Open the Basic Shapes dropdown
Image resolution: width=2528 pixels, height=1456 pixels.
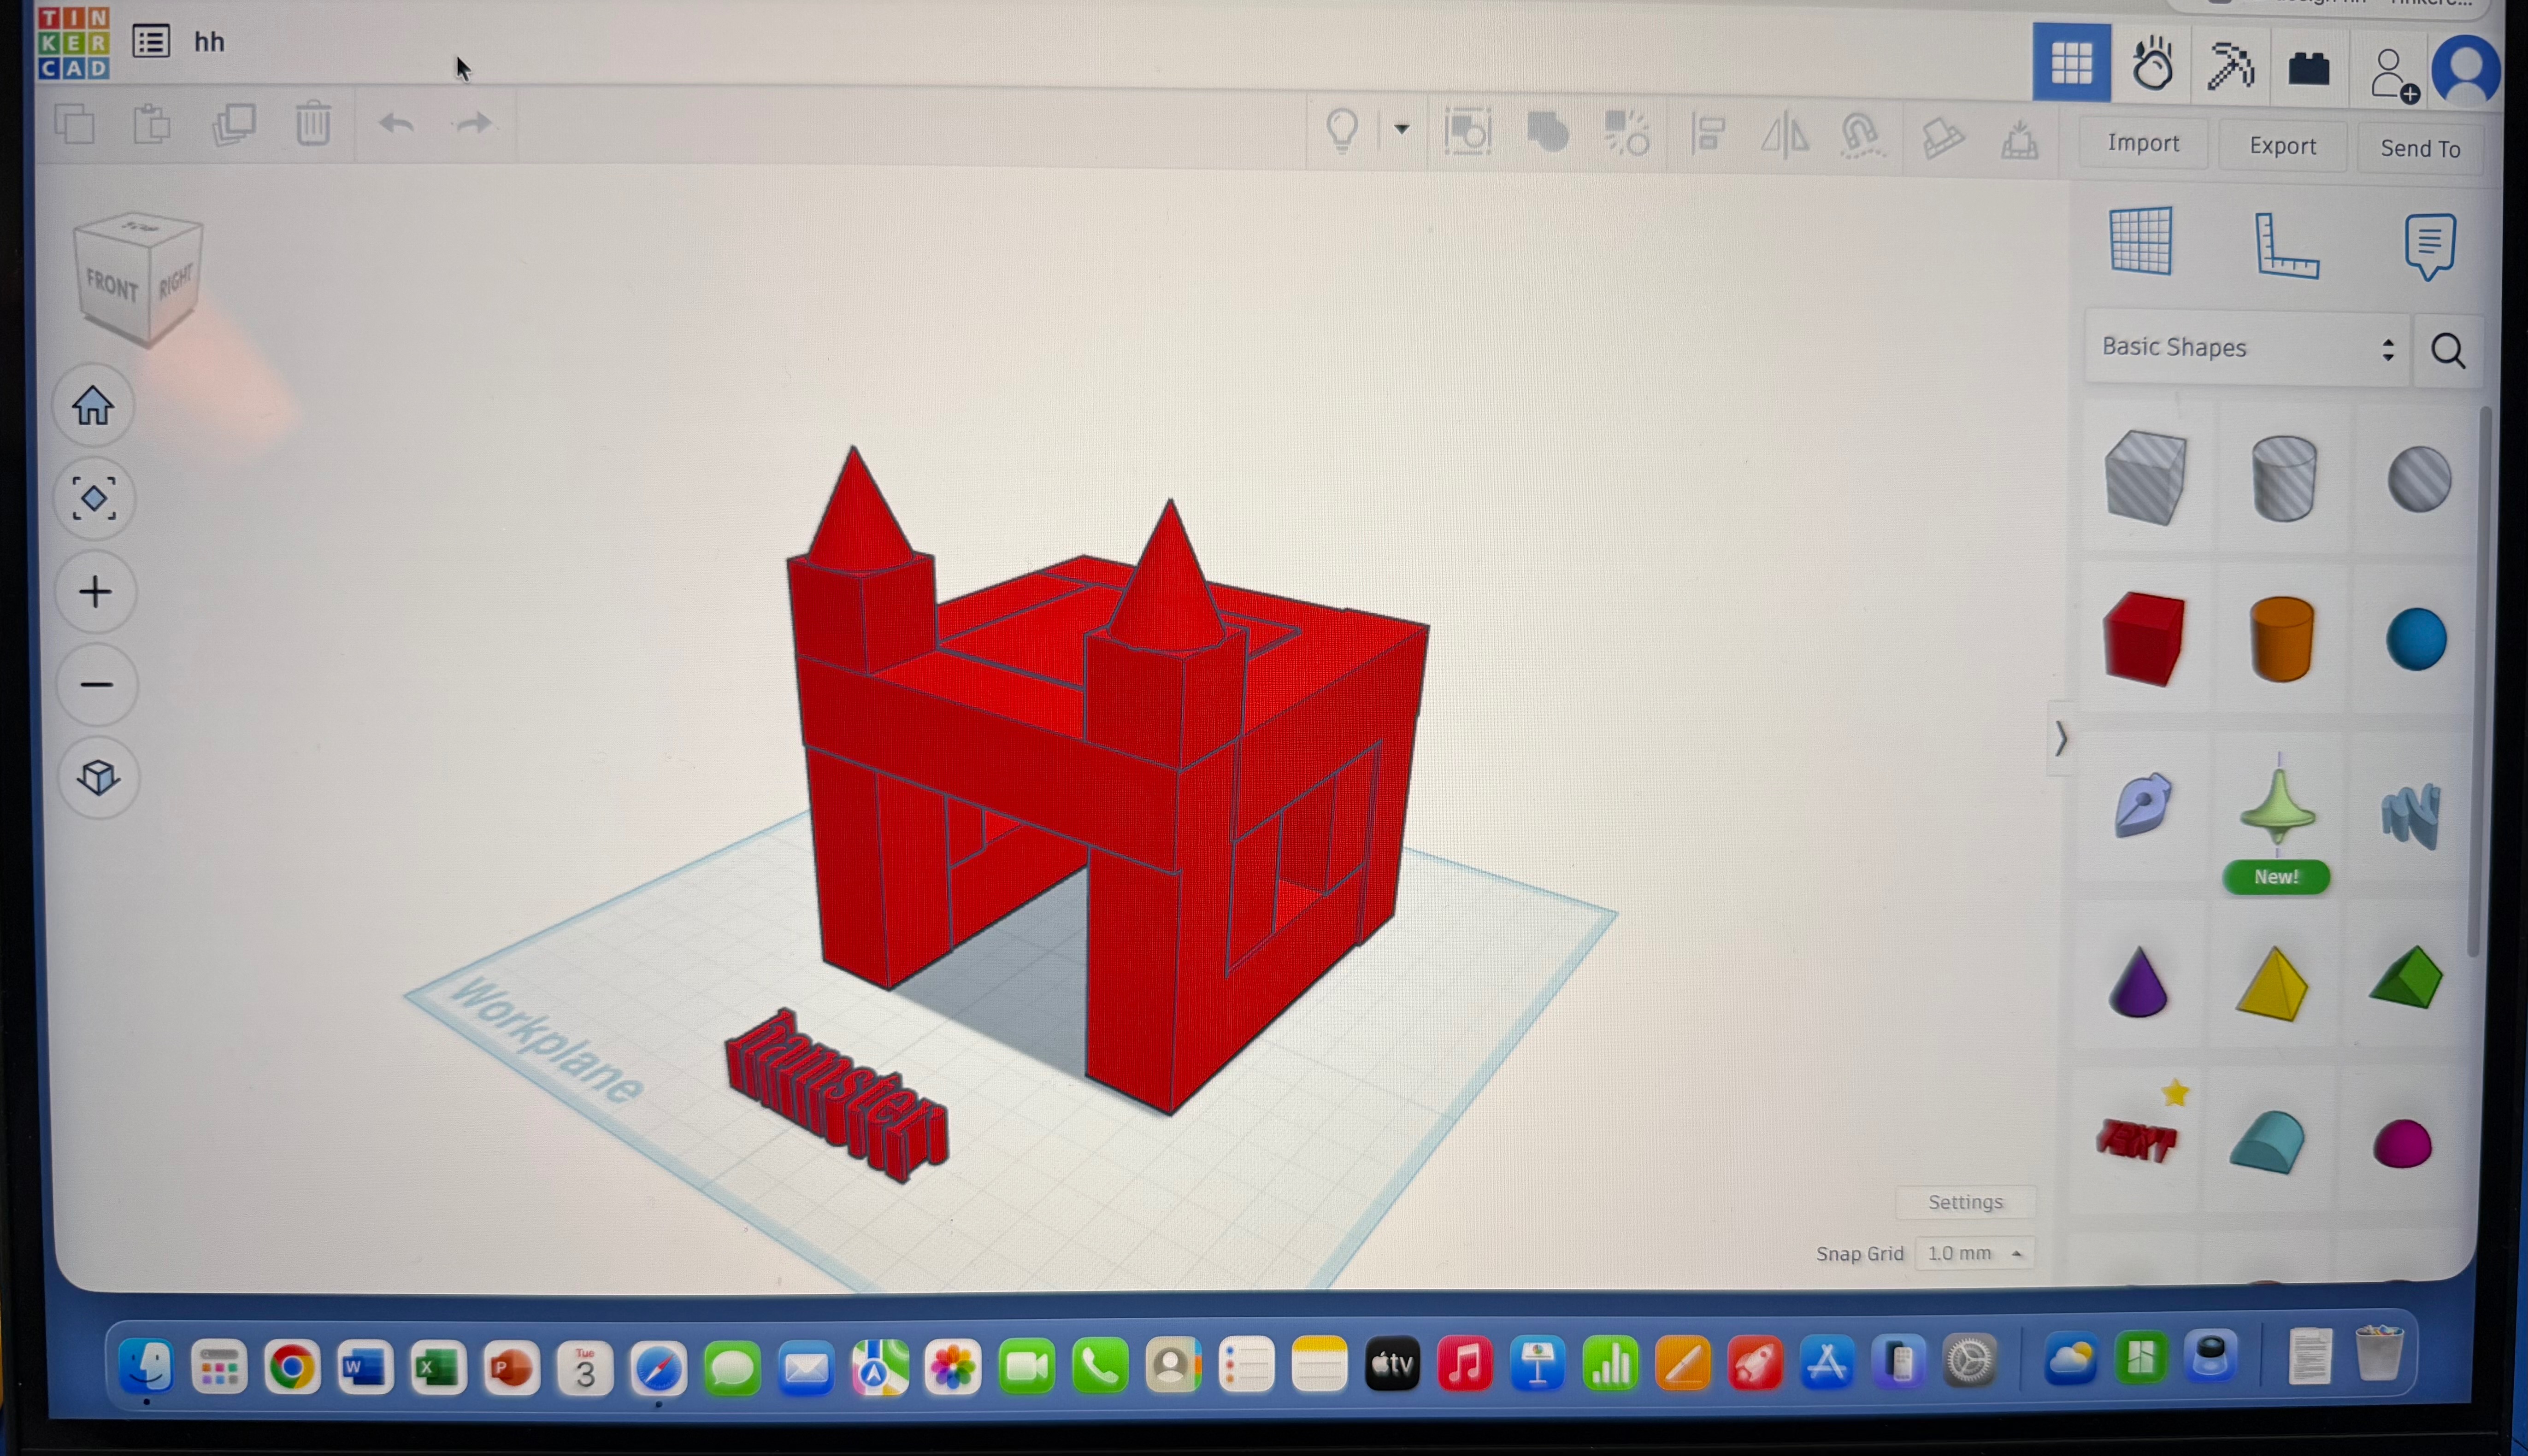coord(2246,348)
